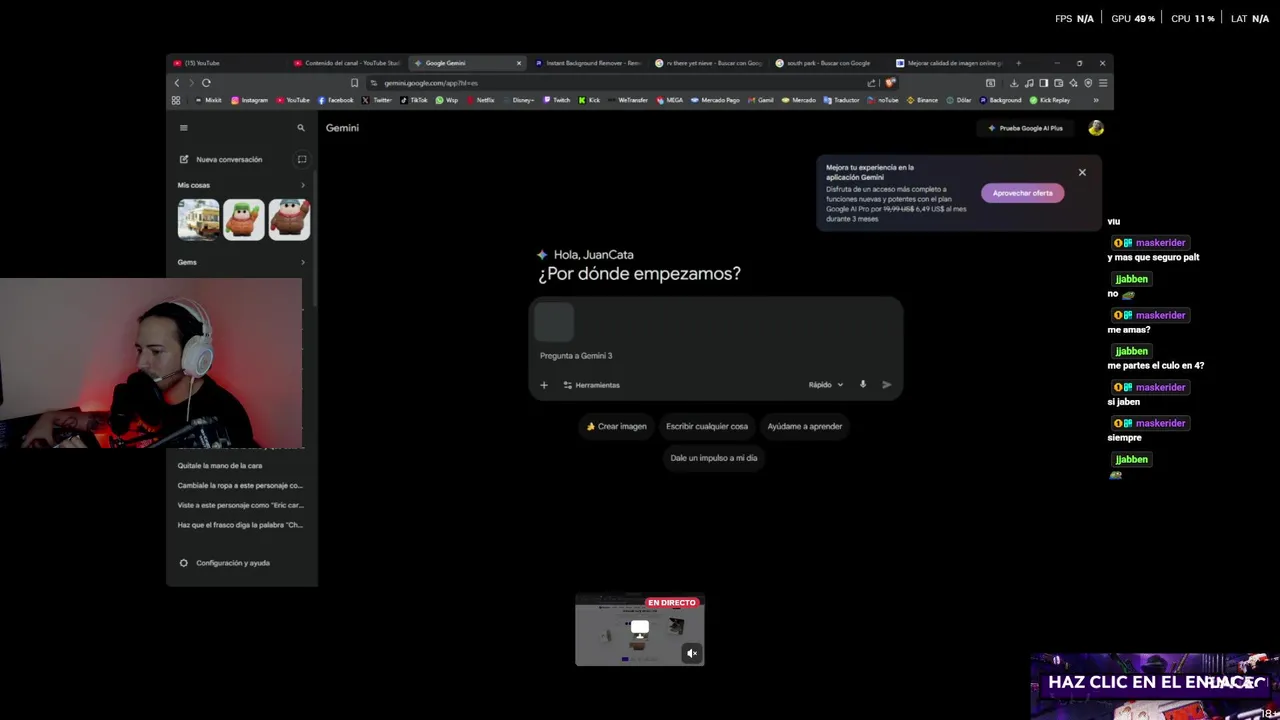This screenshot has height=720, width=1280.
Task: Click the EN DIRECTO live preview thumbnail
Action: tap(640, 630)
